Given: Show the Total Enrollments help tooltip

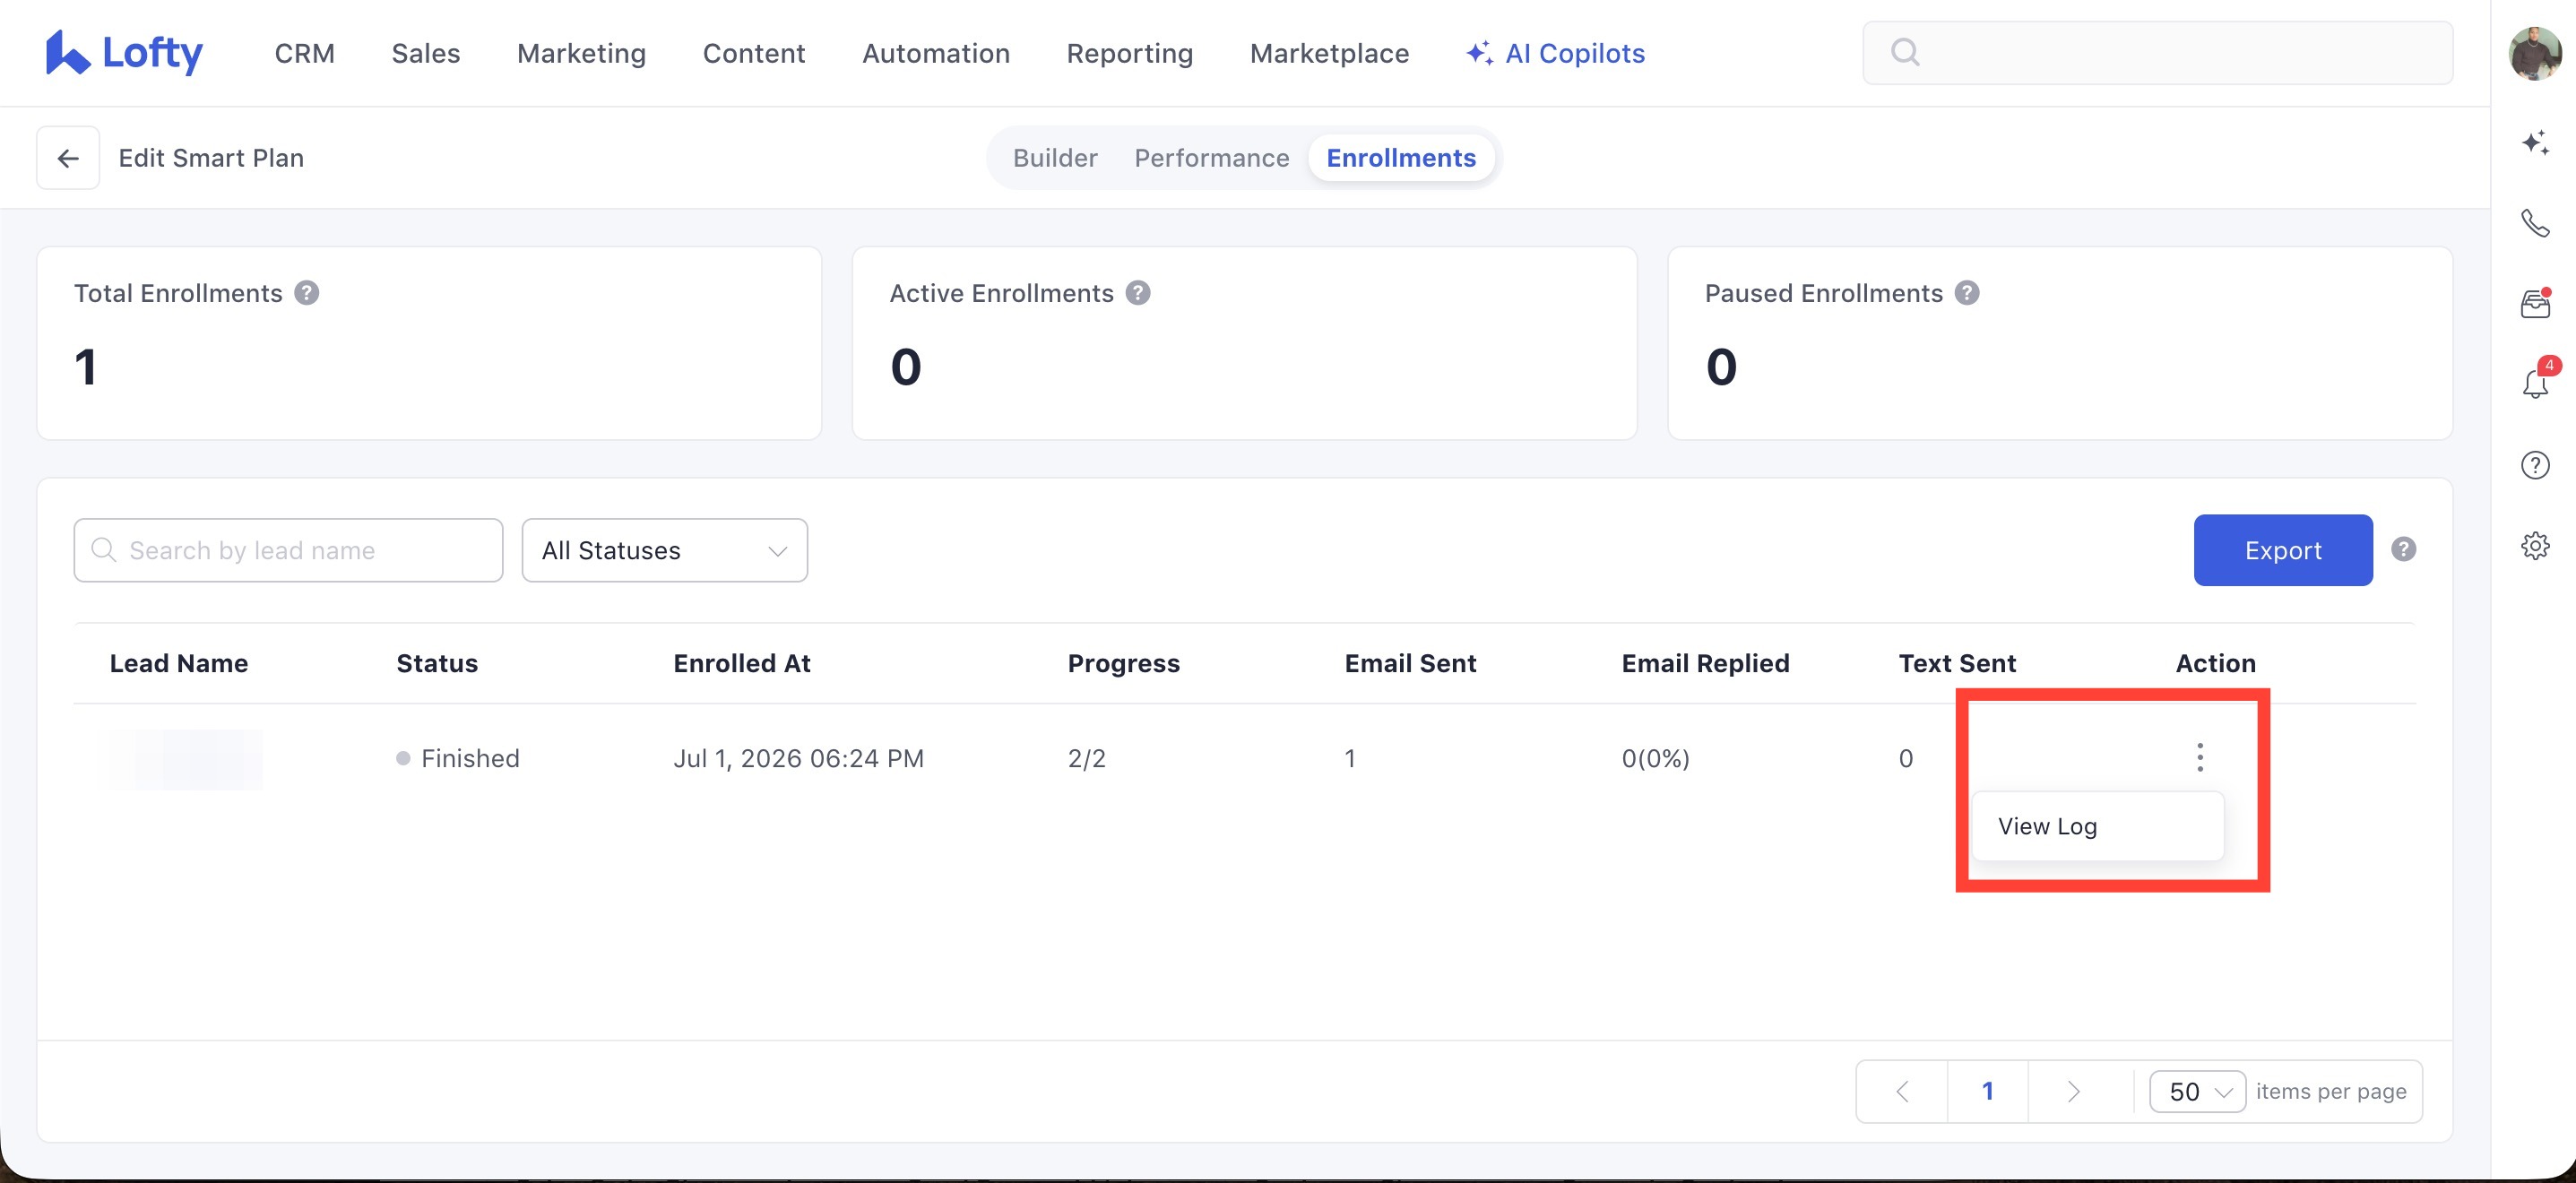Looking at the screenshot, I should tap(306, 293).
